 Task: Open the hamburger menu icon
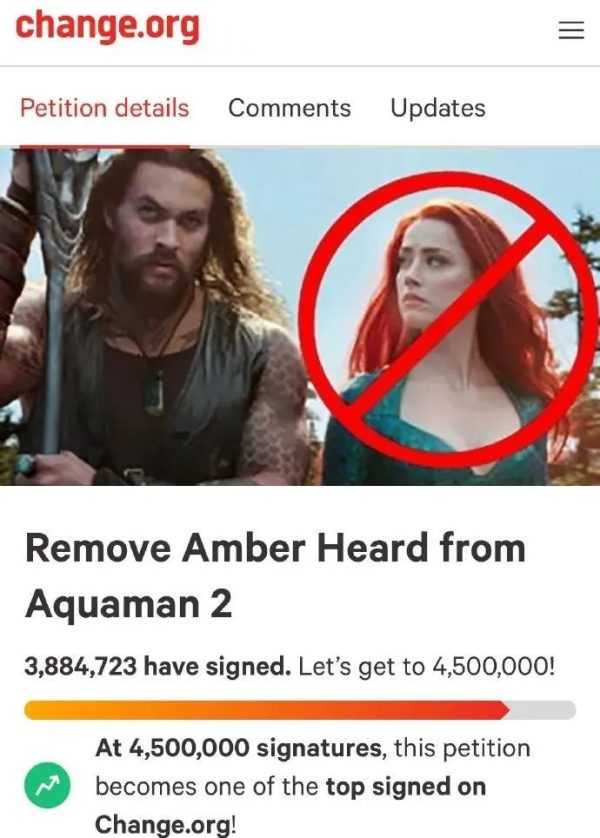click(571, 30)
